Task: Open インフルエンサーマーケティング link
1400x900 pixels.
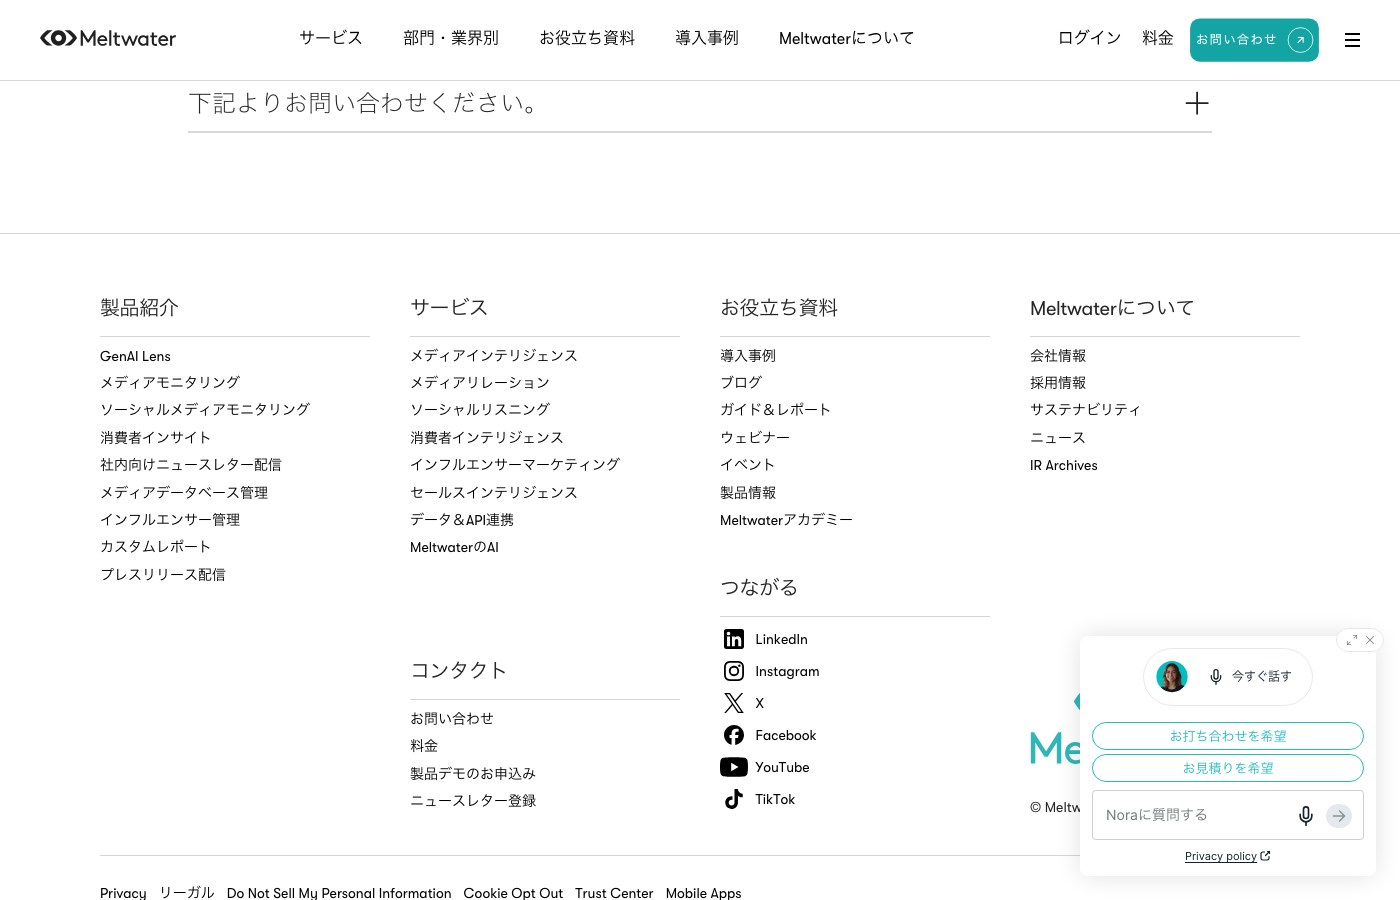Action: [515, 465]
